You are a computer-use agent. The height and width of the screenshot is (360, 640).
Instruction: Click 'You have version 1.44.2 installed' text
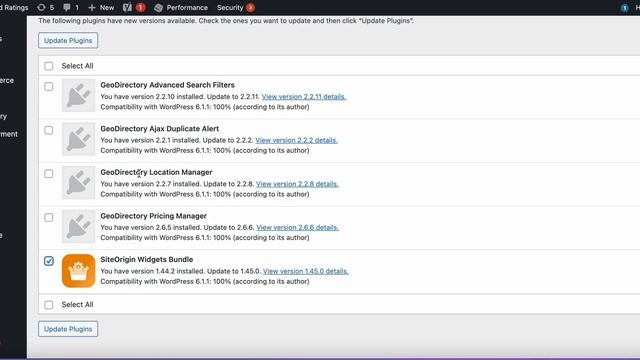coord(153,271)
